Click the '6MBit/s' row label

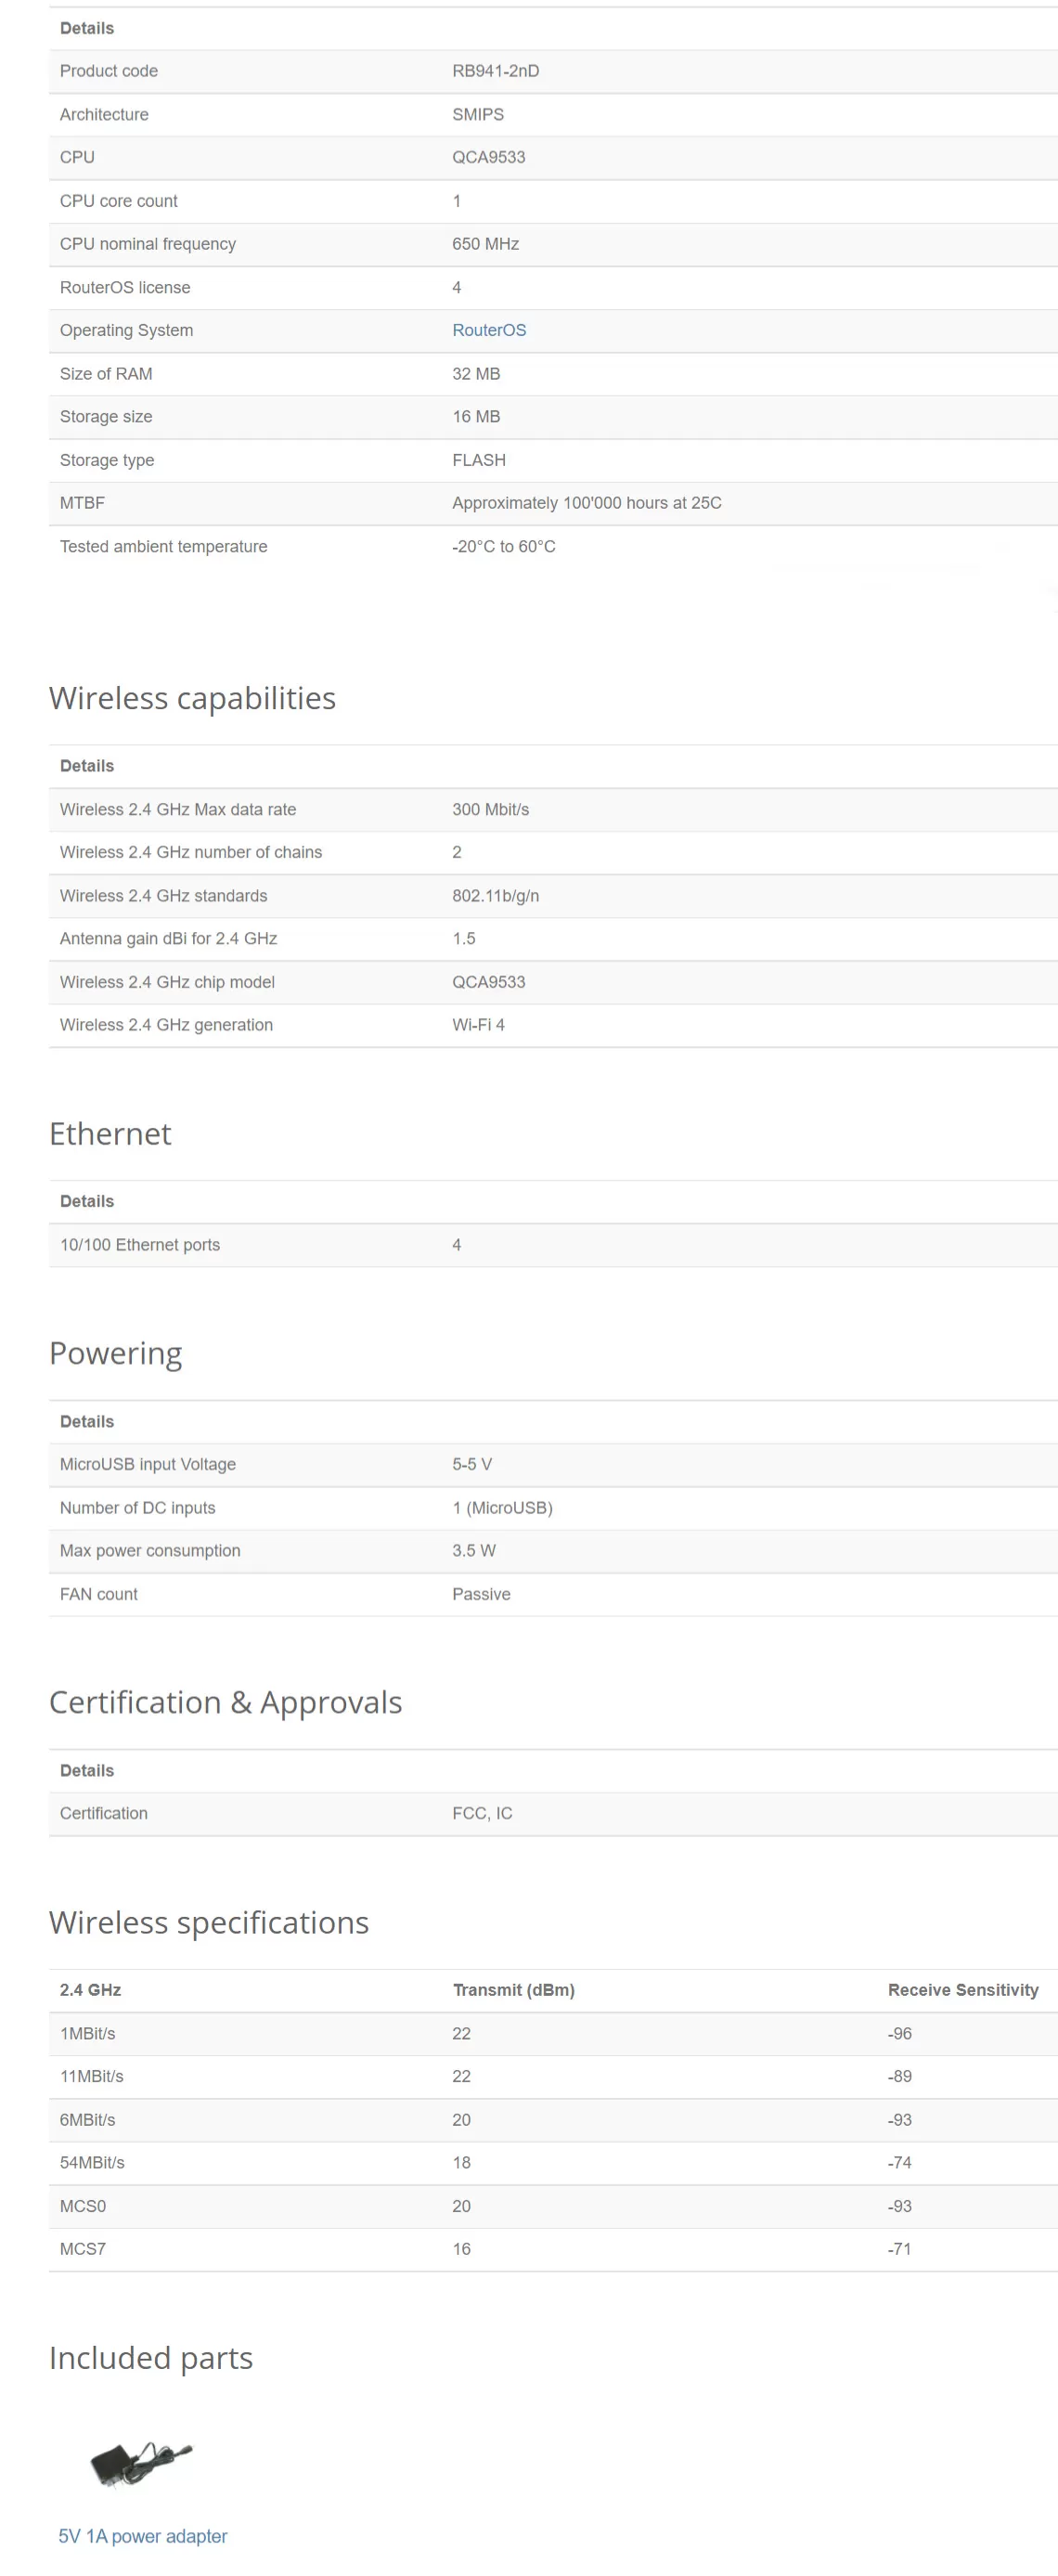88,2120
